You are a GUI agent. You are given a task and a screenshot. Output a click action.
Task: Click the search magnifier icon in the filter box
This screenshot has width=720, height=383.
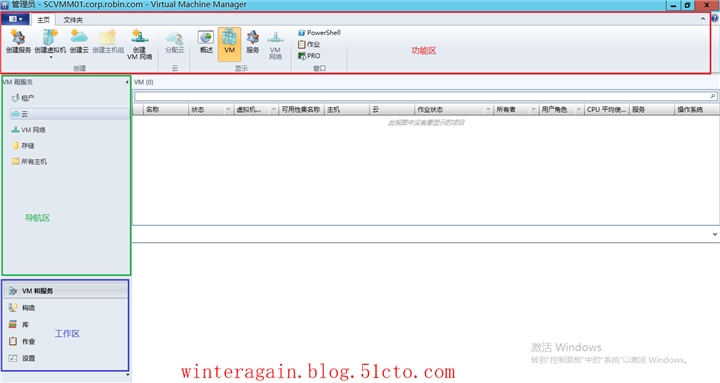tap(713, 96)
